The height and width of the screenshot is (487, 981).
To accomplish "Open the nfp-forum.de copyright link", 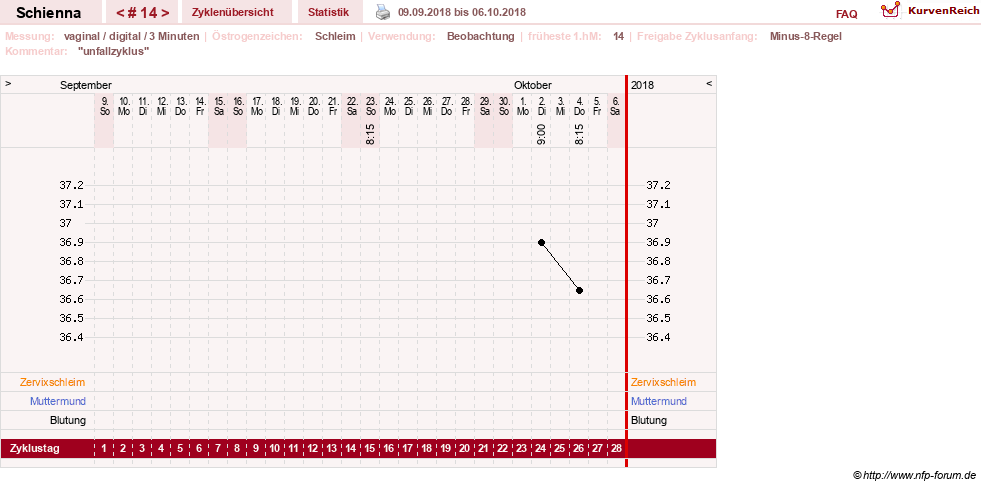I will (x=914, y=476).
